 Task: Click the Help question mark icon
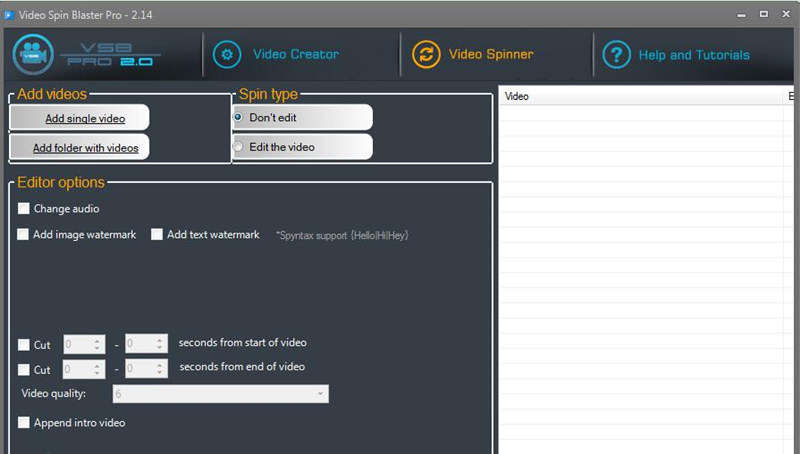pos(616,55)
